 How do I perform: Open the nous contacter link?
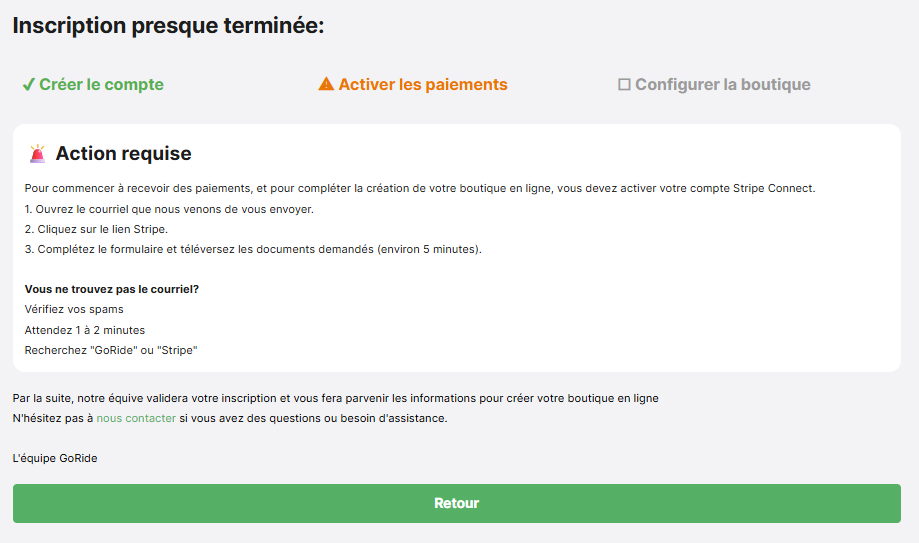pos(136,418)
